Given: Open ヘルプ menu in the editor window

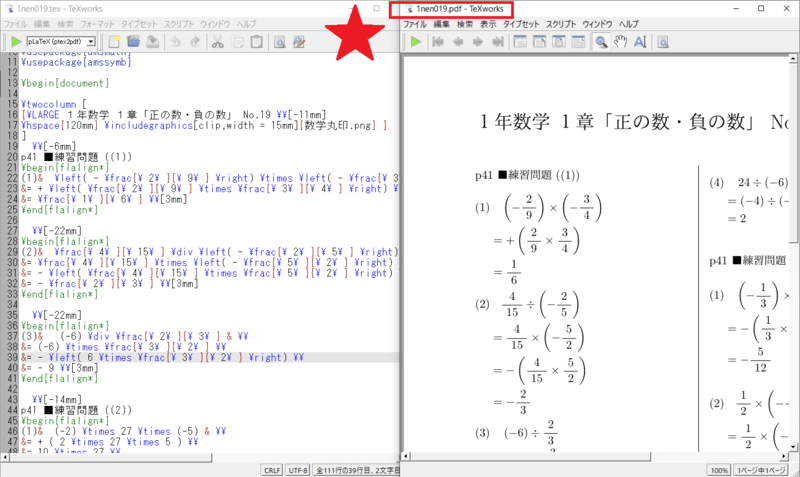Looking at the screenshot, I should tap(246, 24).
